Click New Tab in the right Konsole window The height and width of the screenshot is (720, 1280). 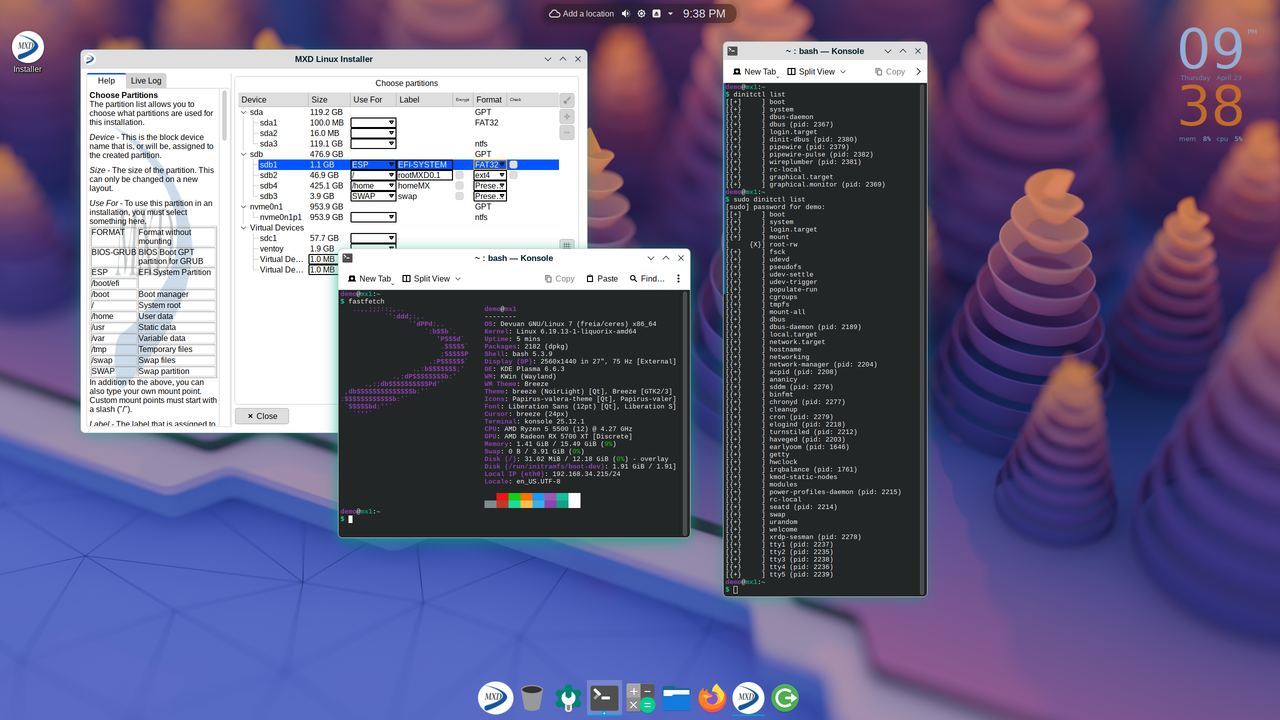753,72
